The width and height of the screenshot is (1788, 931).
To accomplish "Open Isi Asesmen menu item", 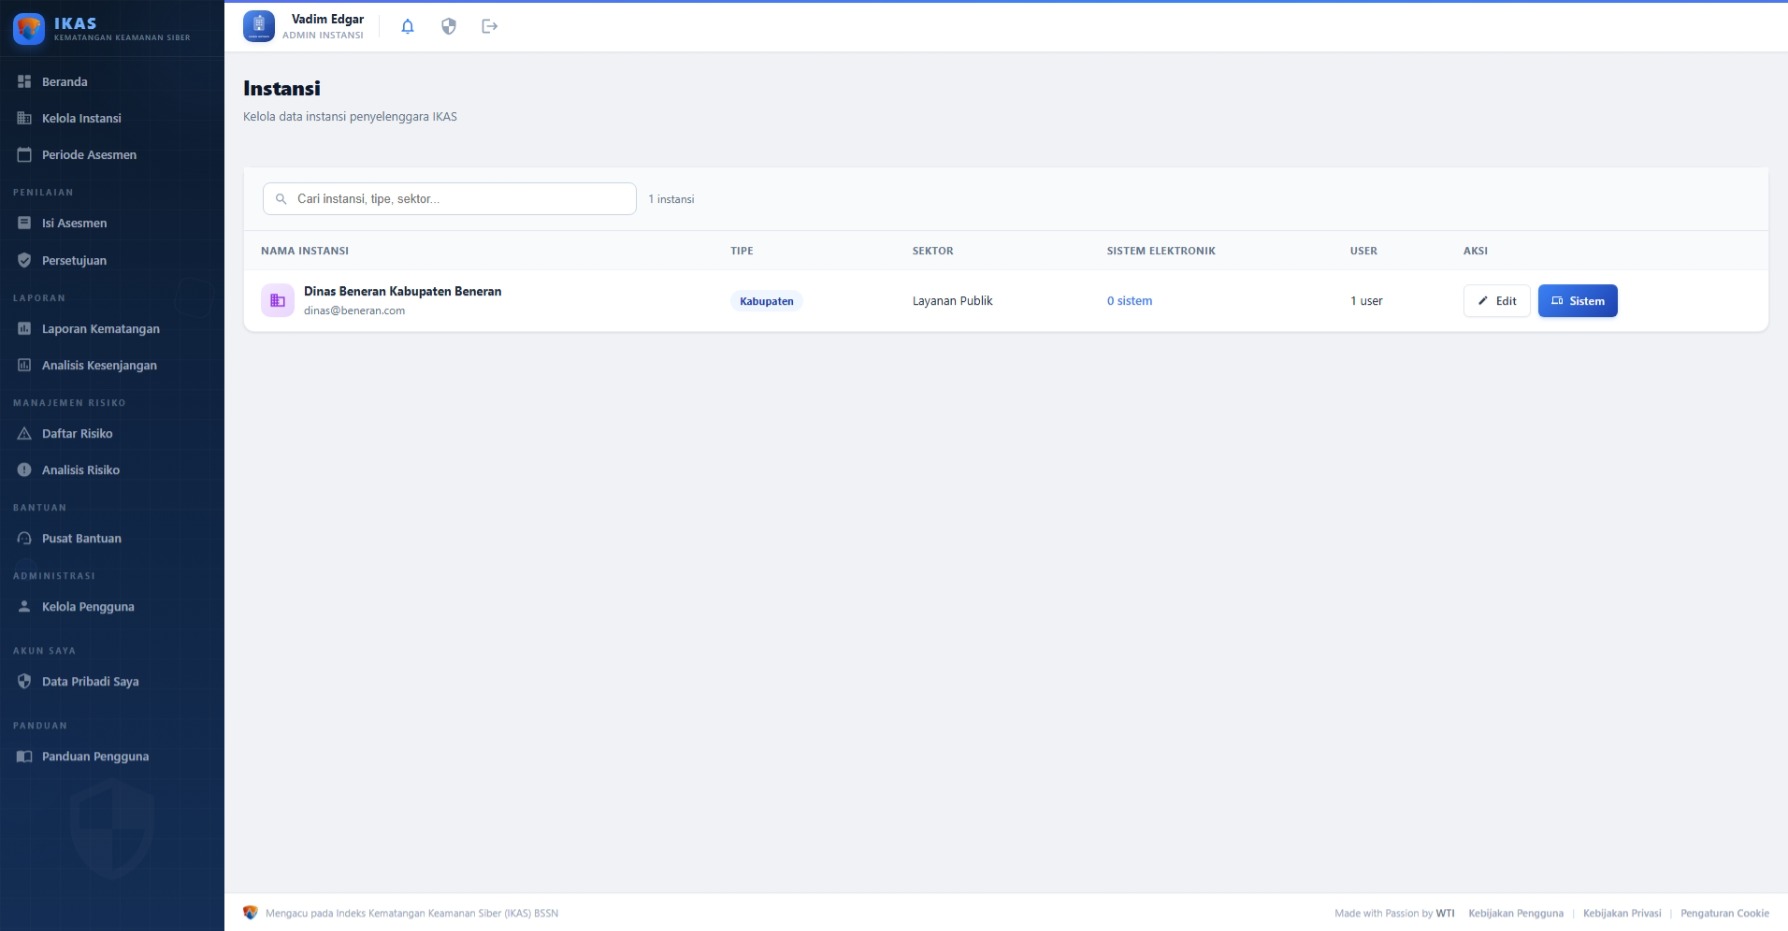I will [74, 224].
